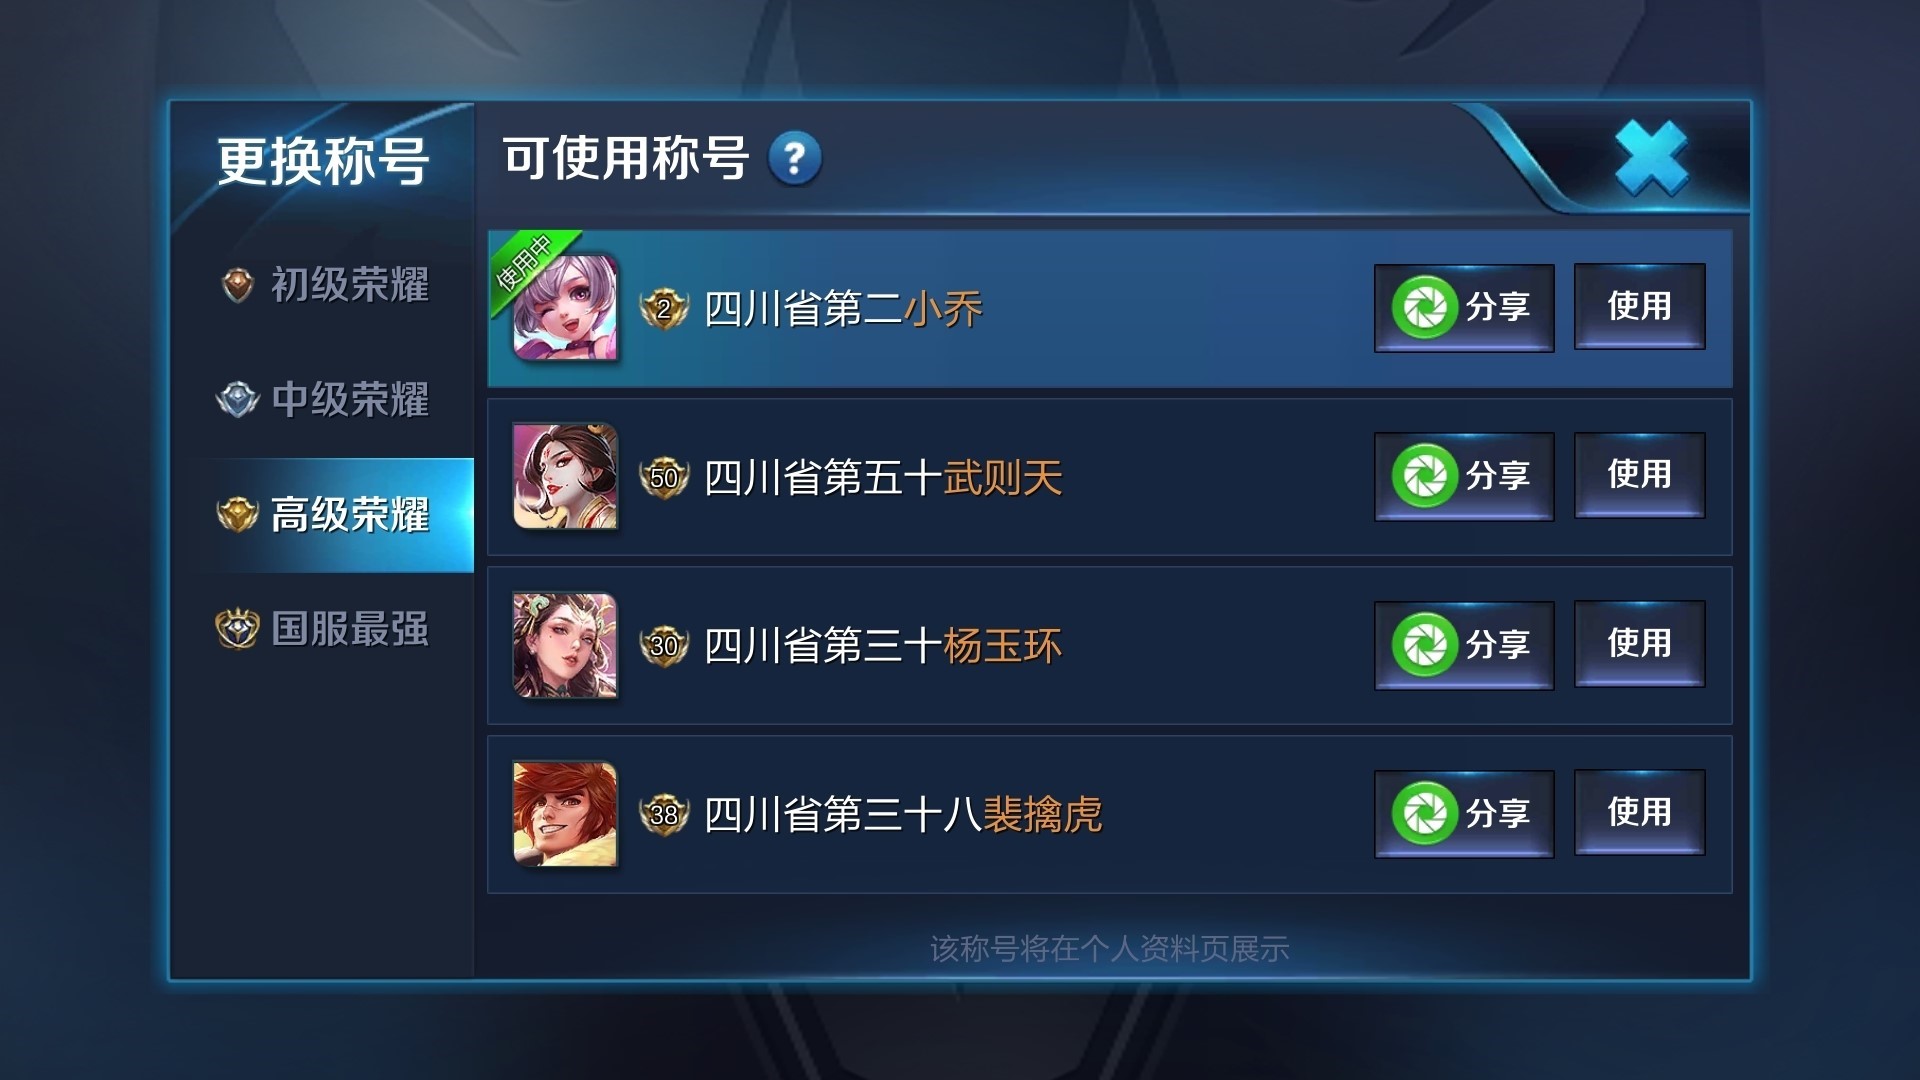Switch to the 中级荣耀 tab

coord(324,400)
